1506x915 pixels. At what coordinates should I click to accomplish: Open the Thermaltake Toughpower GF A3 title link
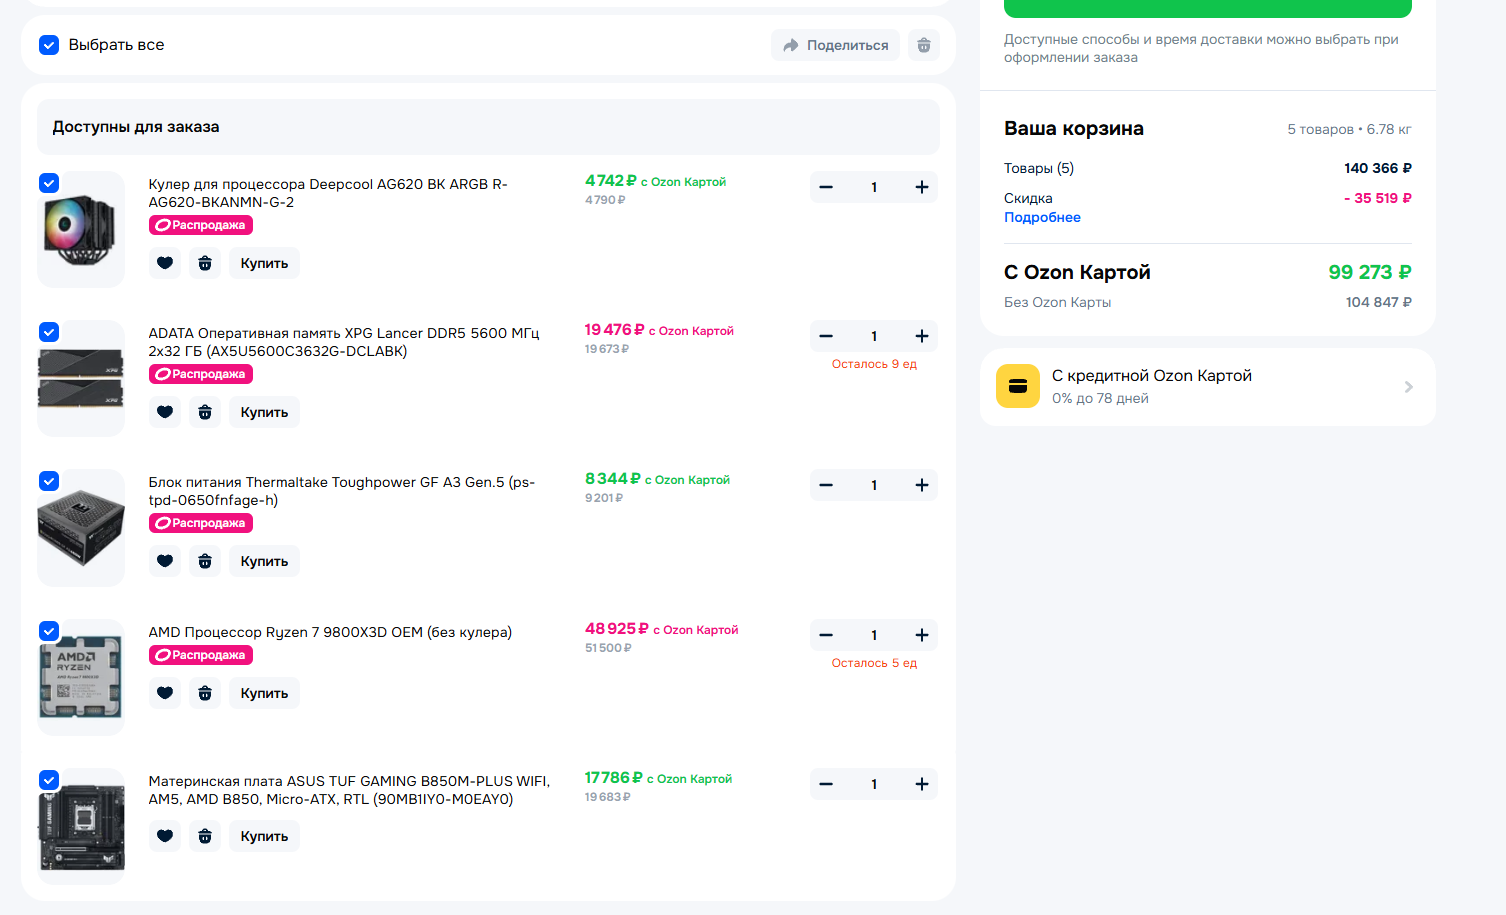click(342, 491)
